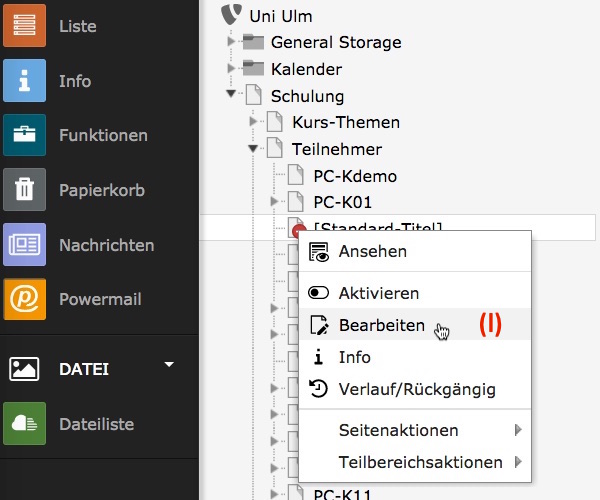
Task: Collapse the Schulung tree node
Action: pos(231,96)
